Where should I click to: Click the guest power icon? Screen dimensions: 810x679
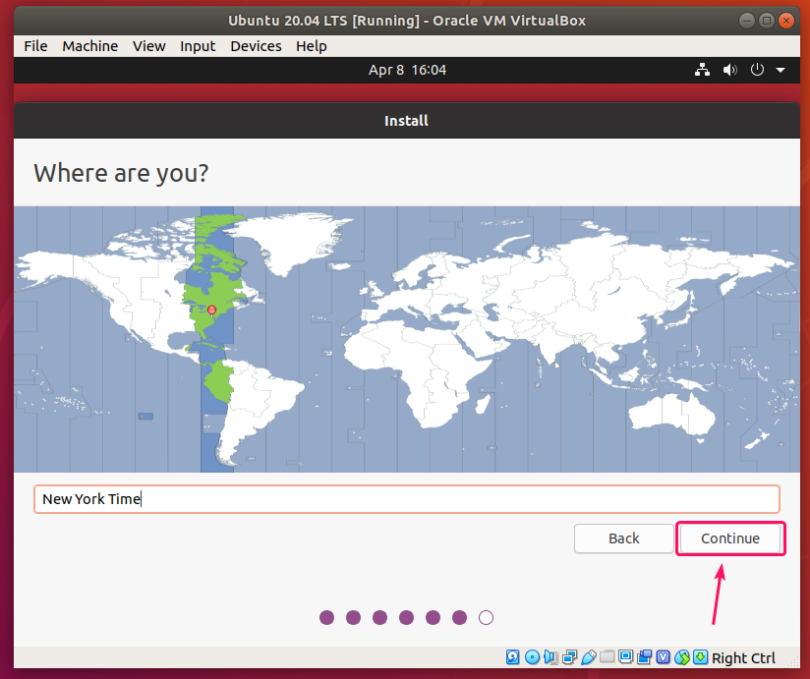coord(757,69)
